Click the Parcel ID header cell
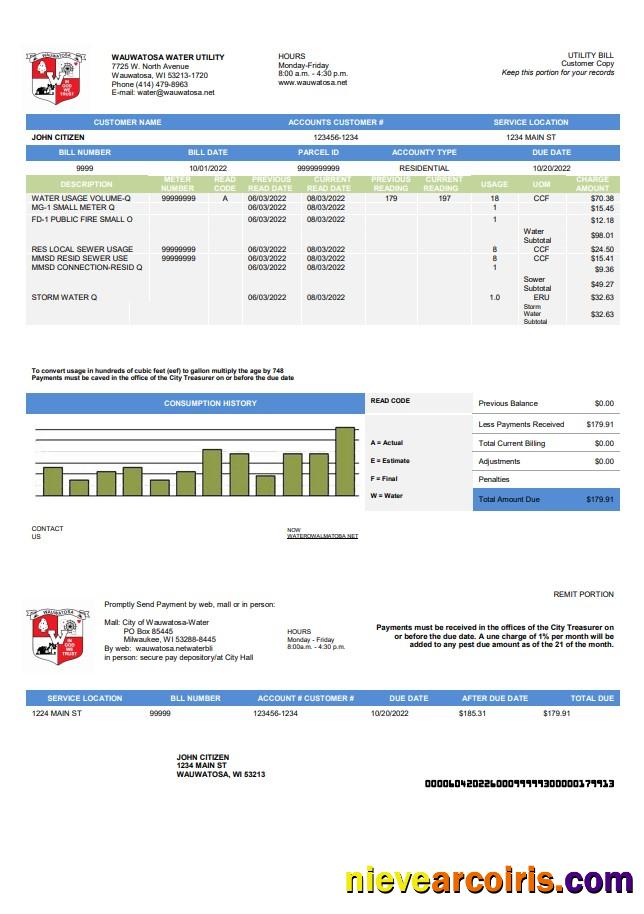This screenshot has height=914, width=644. [318, 153]
